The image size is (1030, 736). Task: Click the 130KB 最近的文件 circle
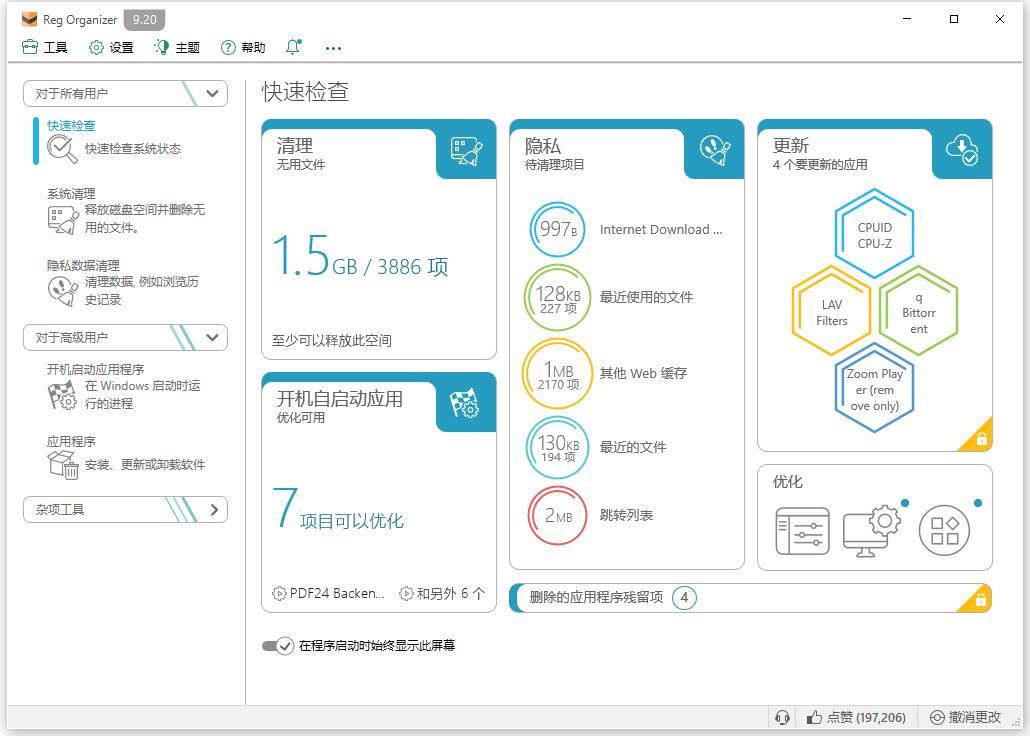[558, 448]
